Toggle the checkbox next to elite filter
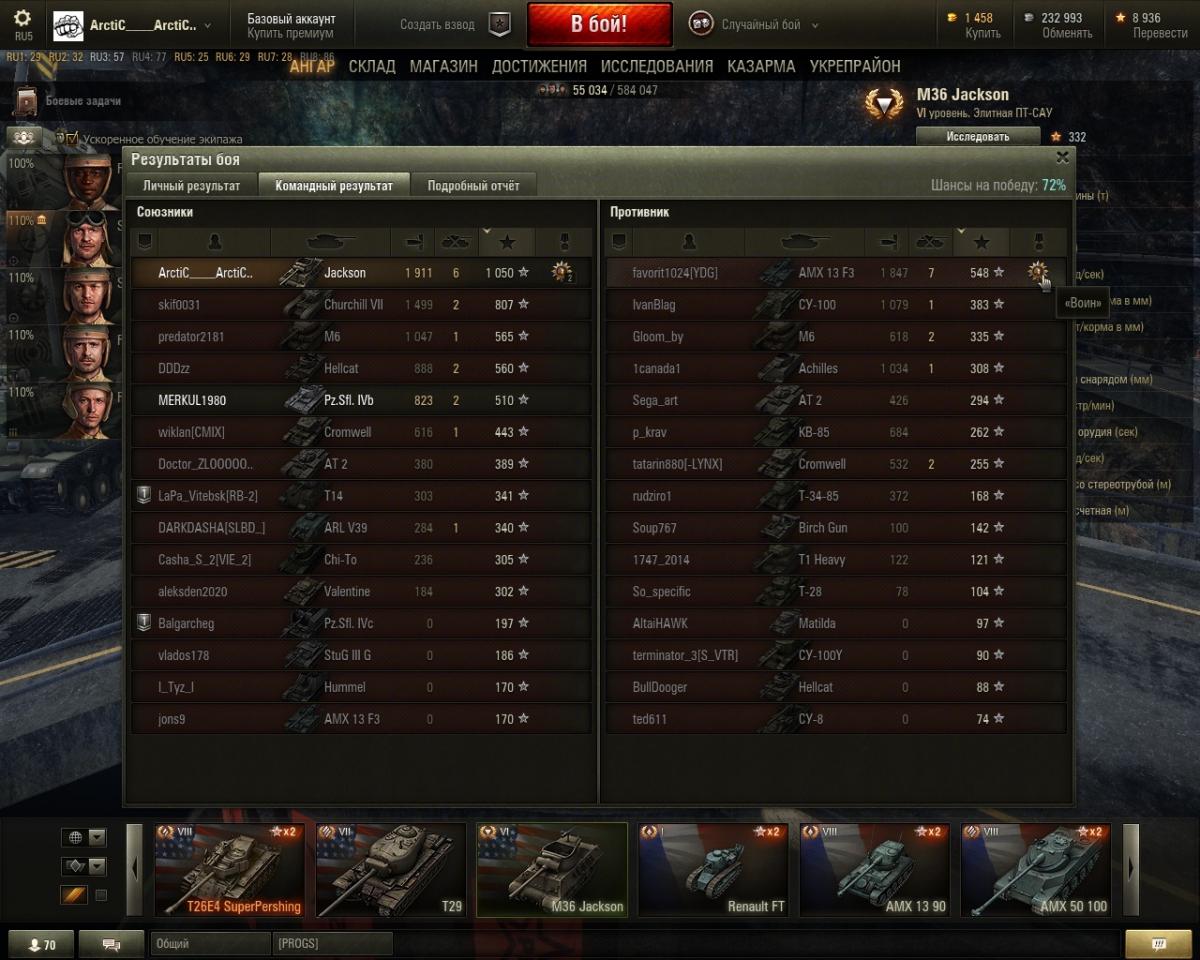Image resolution: width=1200 pixels, height=960 pixels. [101, 895]
